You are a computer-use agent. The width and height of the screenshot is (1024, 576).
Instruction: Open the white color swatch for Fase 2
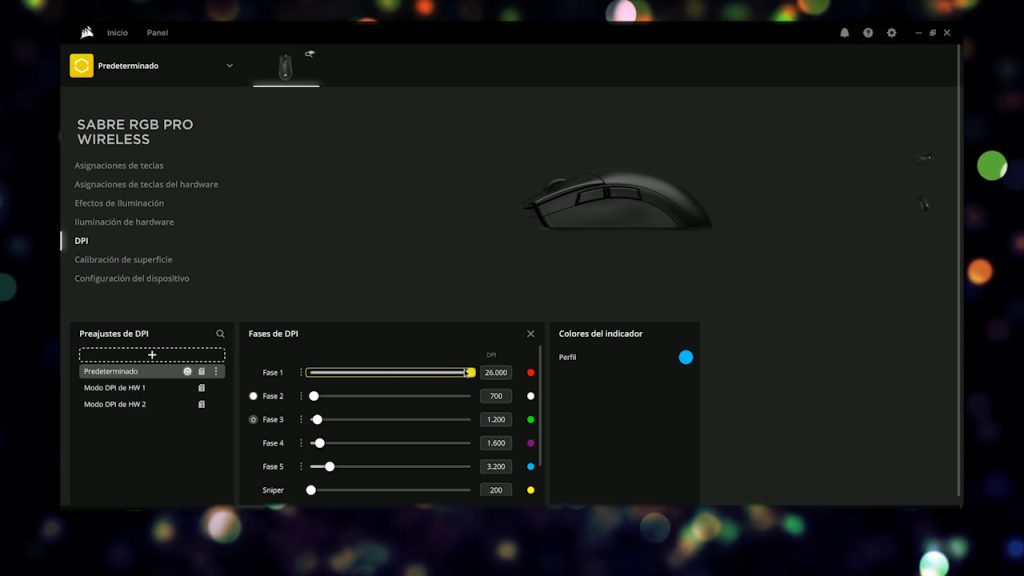(x=530, y=396)
